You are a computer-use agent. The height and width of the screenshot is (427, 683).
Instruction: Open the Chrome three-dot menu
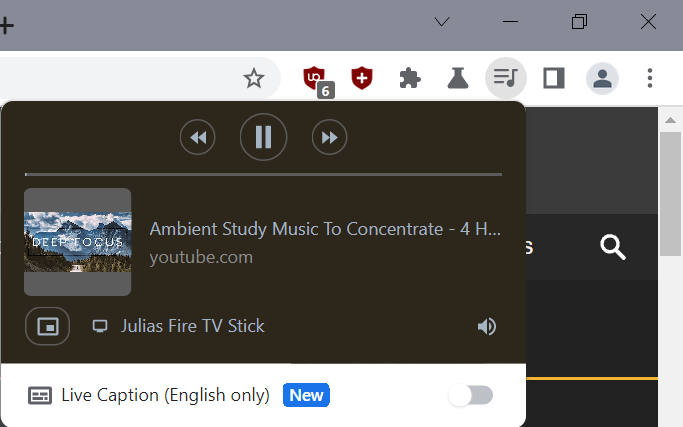coord(650,78)
